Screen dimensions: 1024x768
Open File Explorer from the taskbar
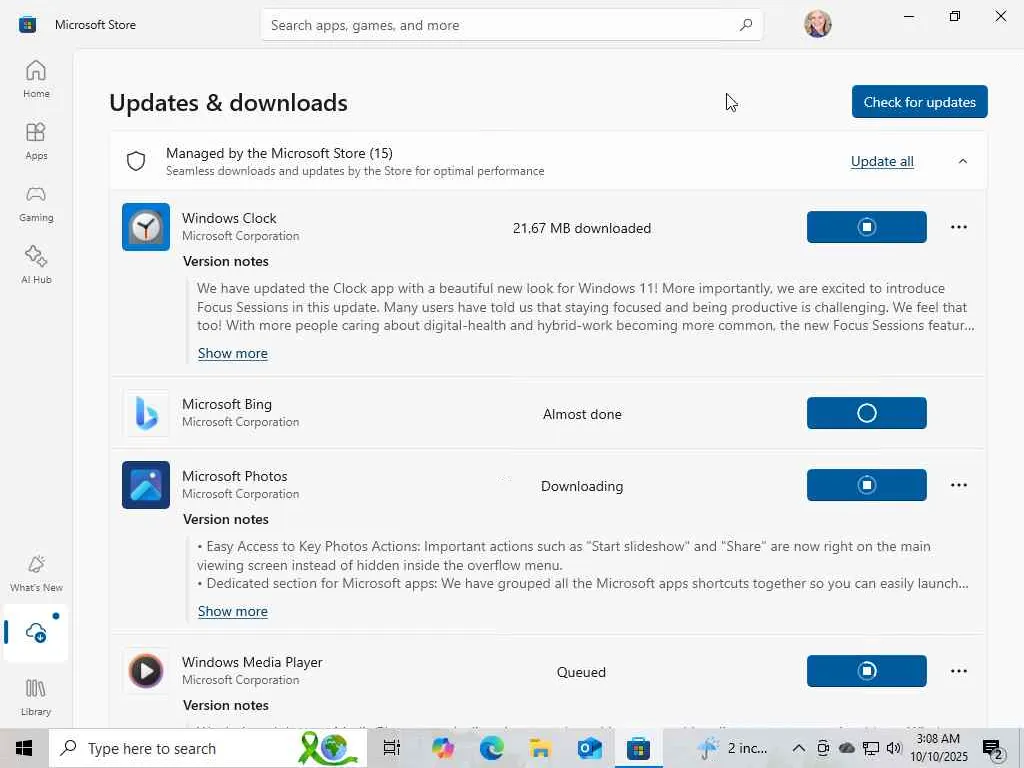coord(541,748)
